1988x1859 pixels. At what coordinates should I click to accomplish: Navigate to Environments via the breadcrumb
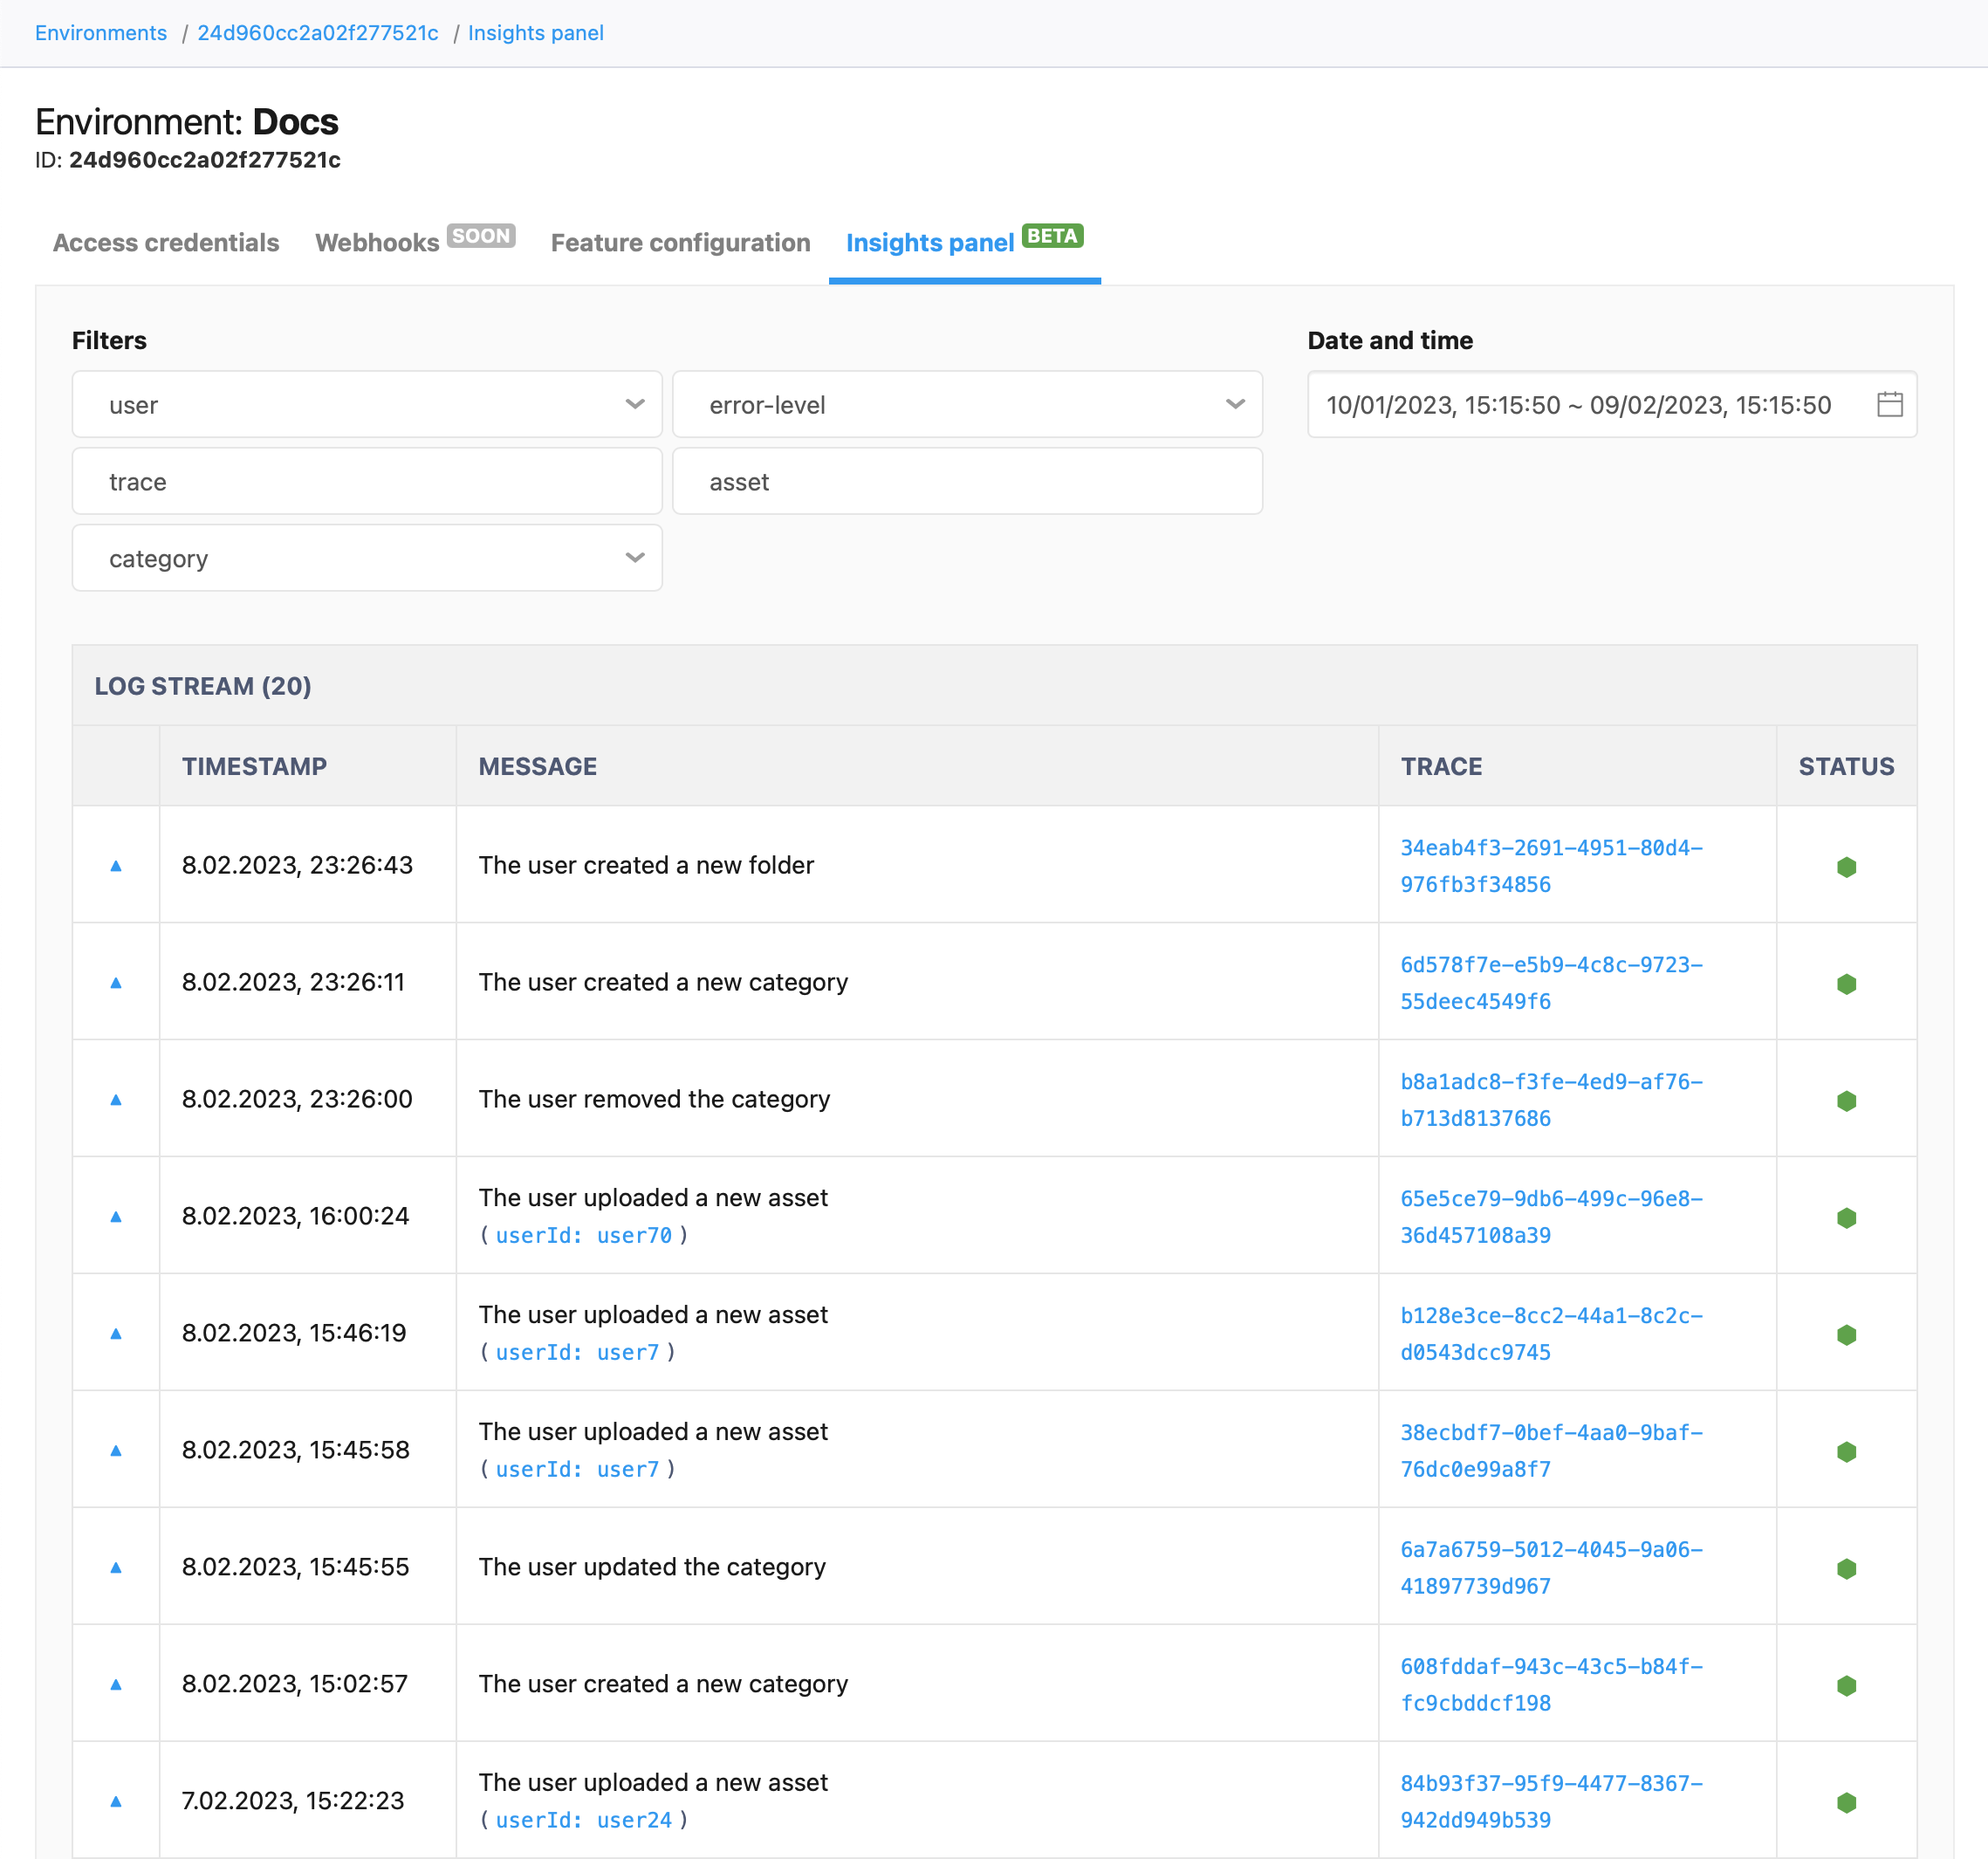click(x=100, y=32)
